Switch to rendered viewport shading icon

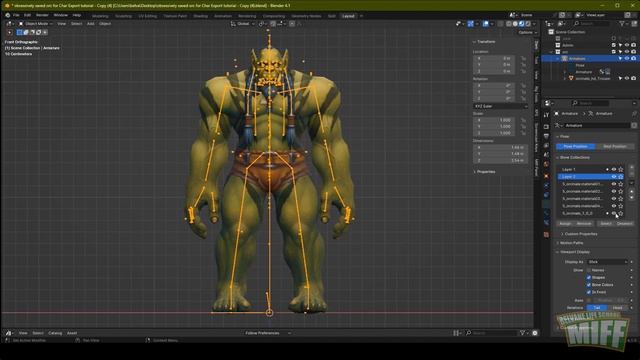coord(528,24)
